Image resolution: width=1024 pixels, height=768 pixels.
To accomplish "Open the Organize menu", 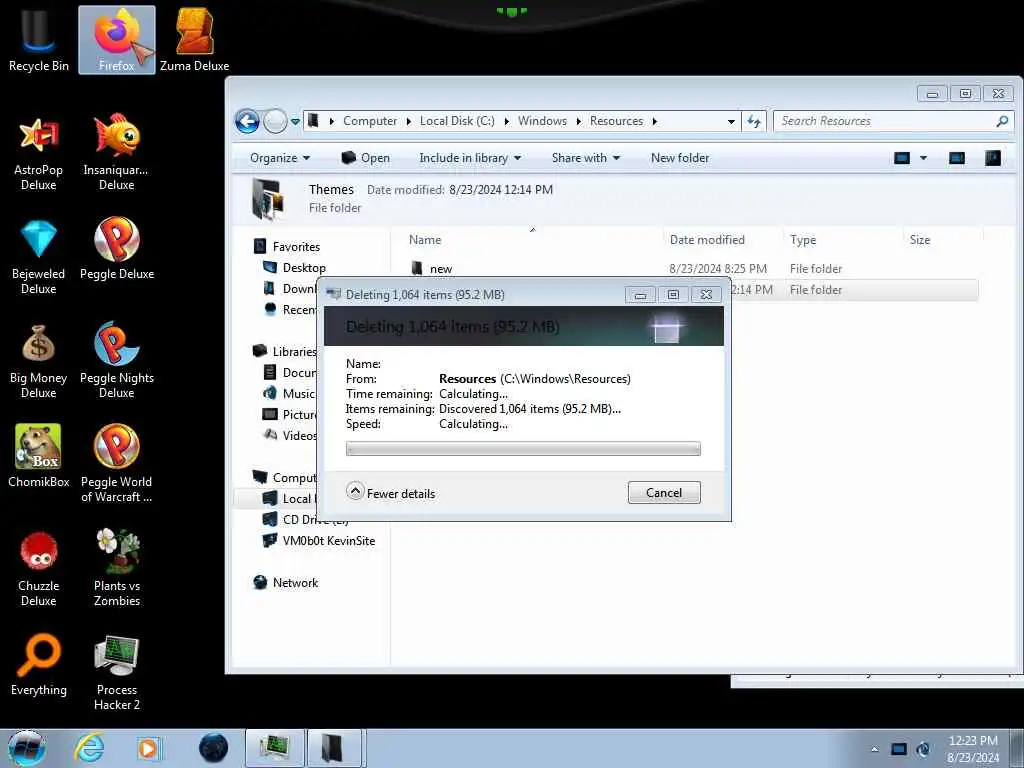I will pos(280,158).
